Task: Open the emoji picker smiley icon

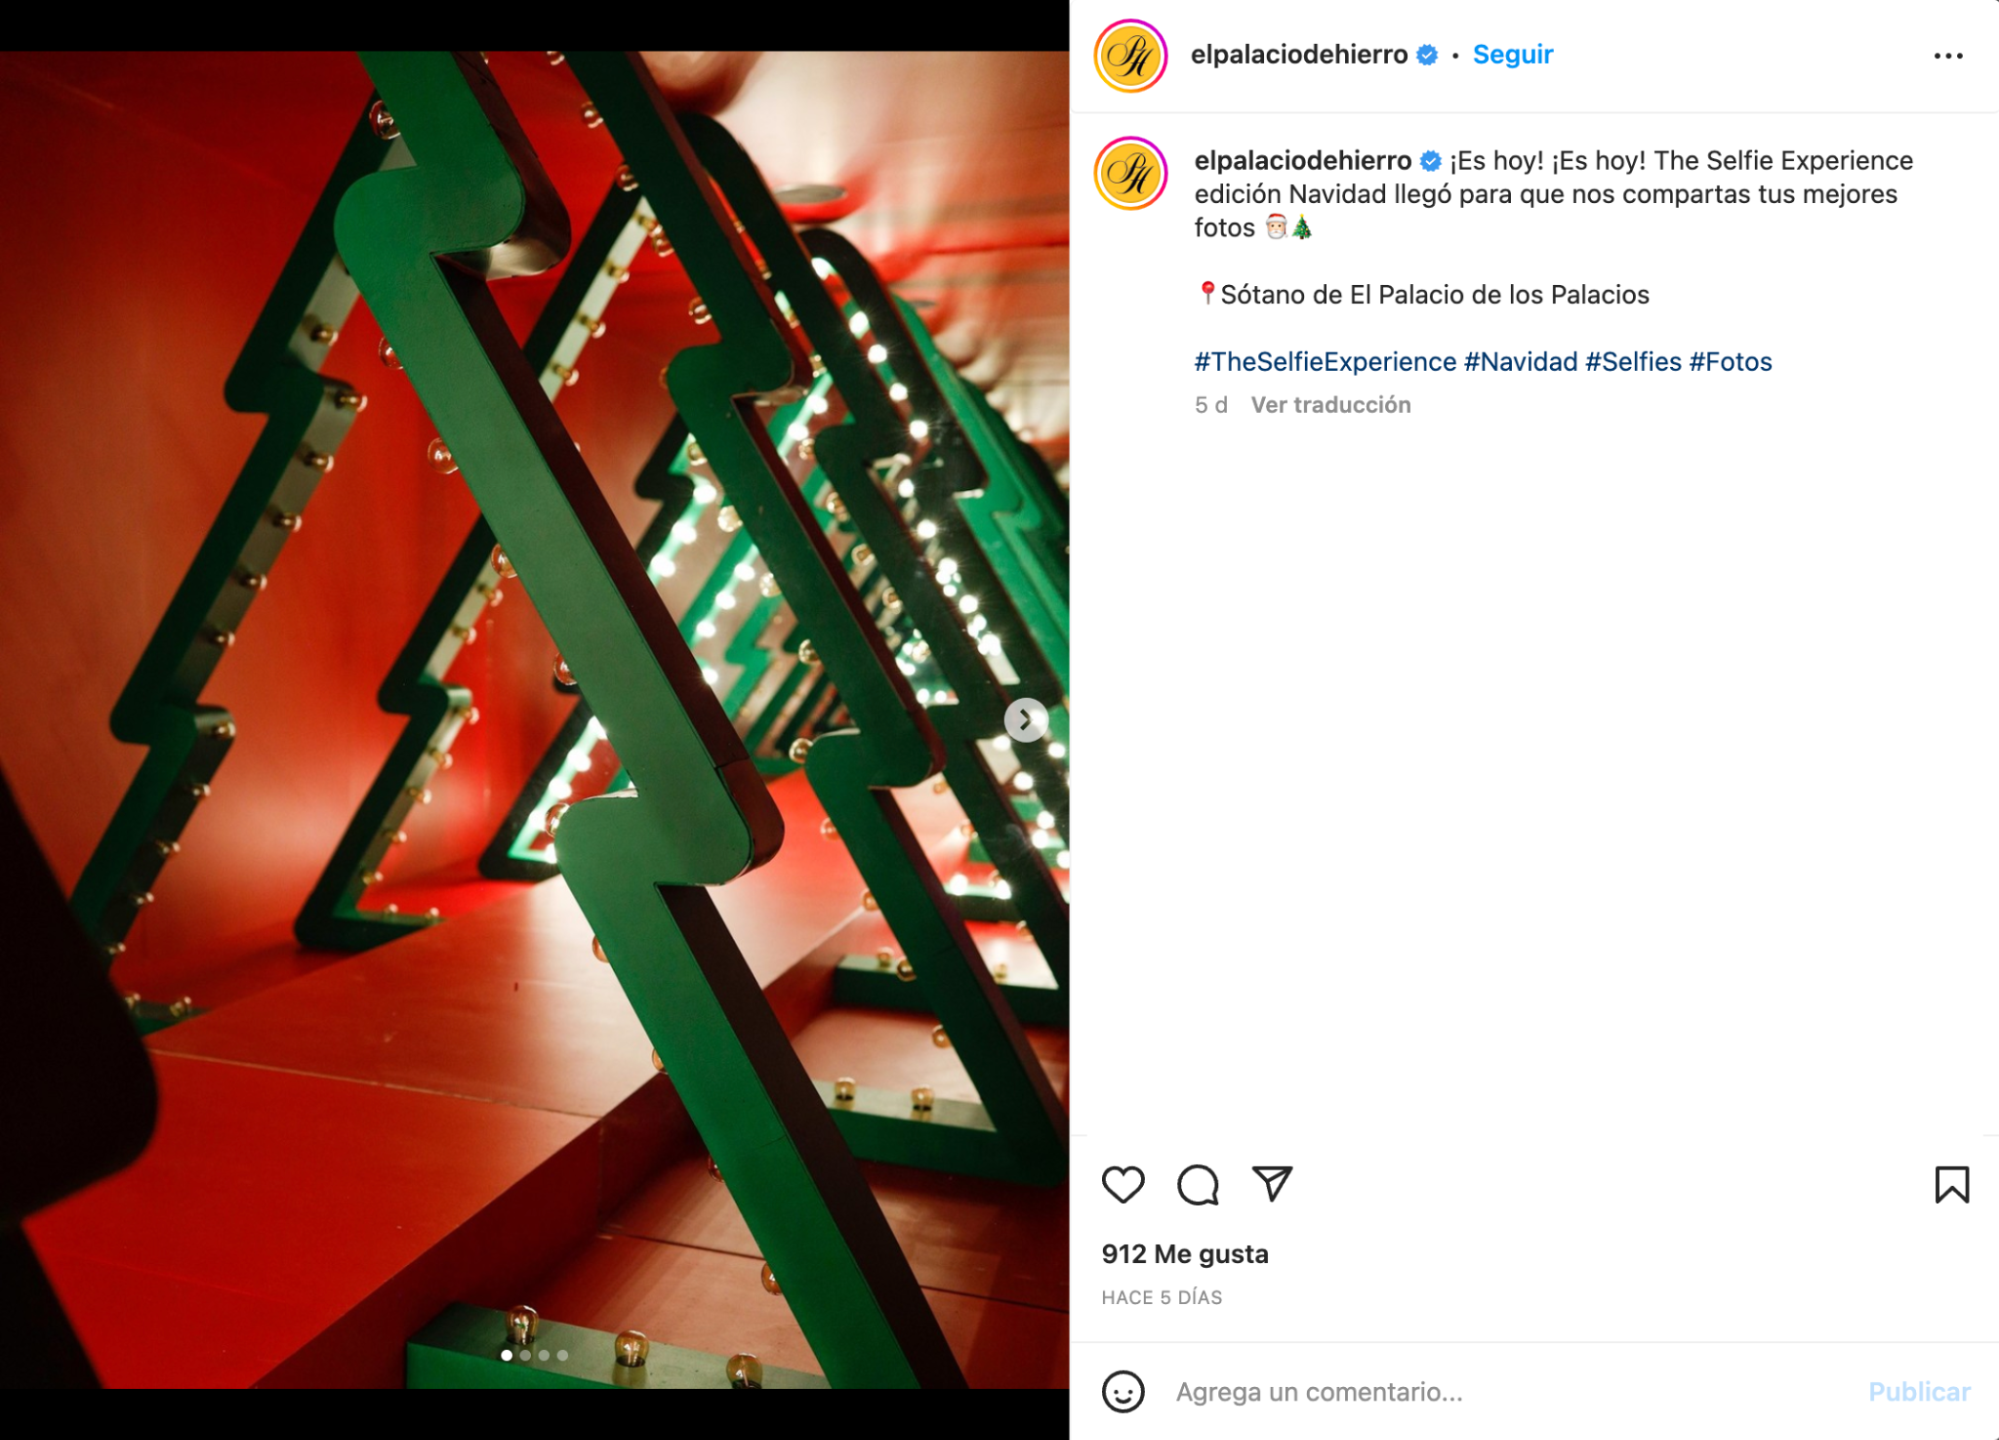Action: pyautogui.click(x=1123, y=1391)
